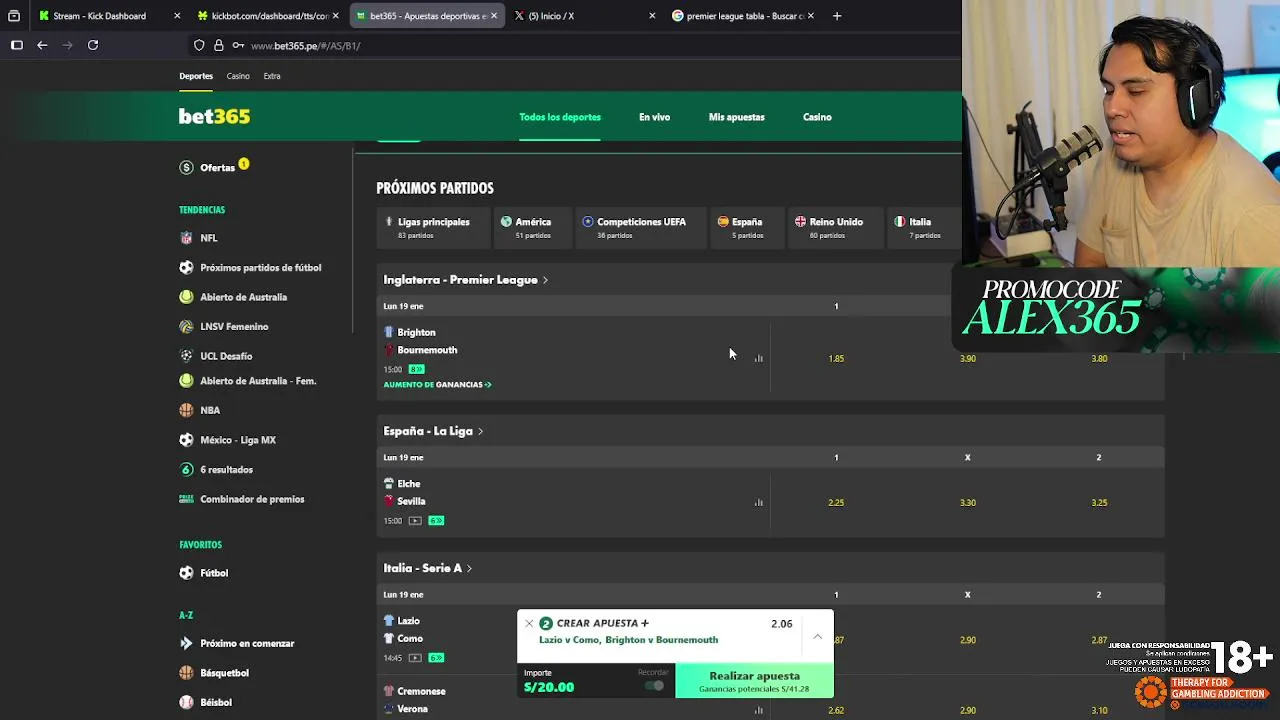Open stats icon for Cremonese v Verona

[x=759, y=710]
